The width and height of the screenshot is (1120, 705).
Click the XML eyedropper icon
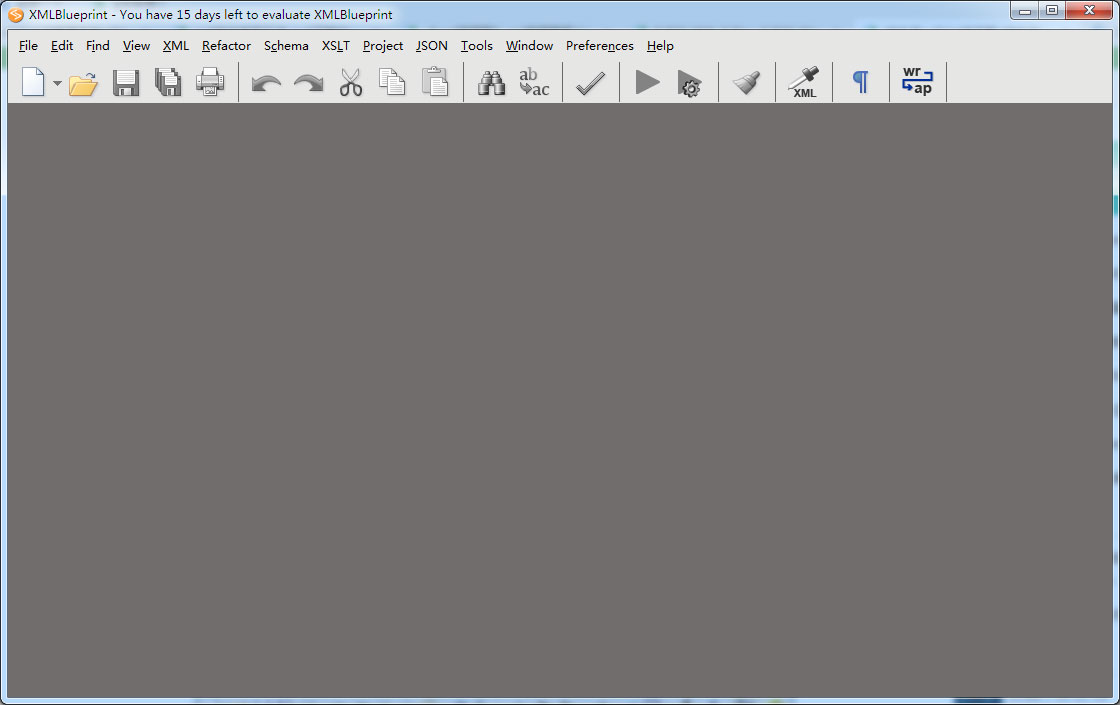click(804, 83)
